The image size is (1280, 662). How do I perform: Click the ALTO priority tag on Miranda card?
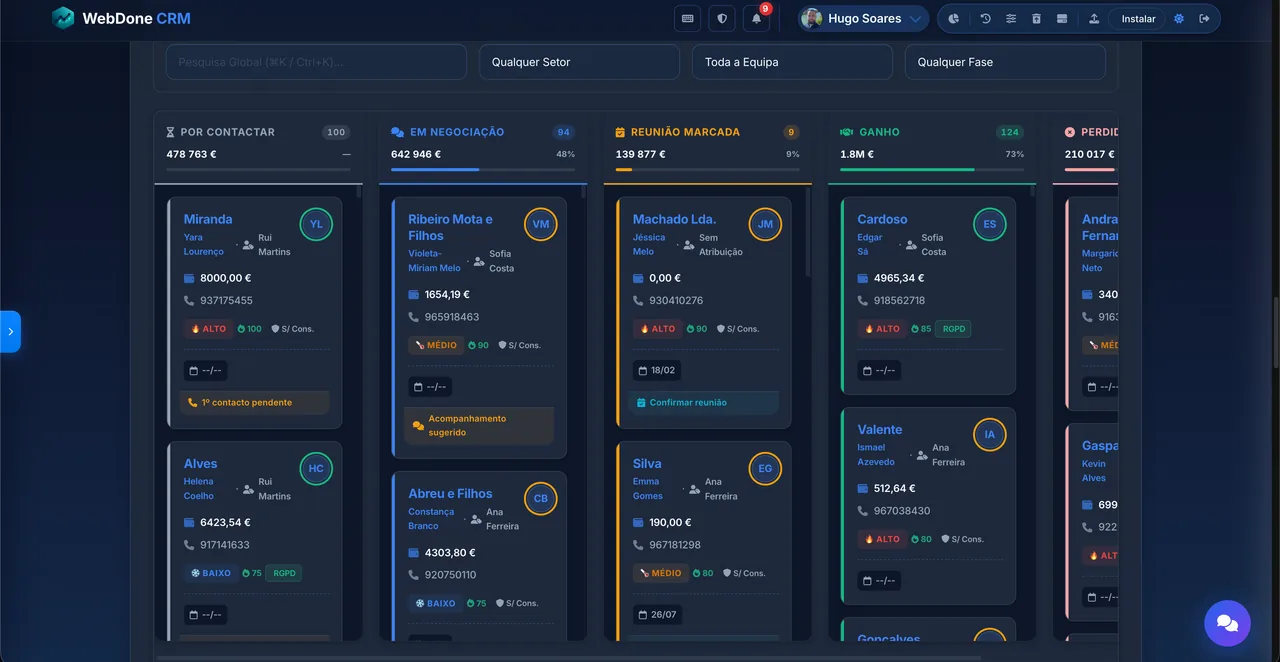[x=208, y=328]
